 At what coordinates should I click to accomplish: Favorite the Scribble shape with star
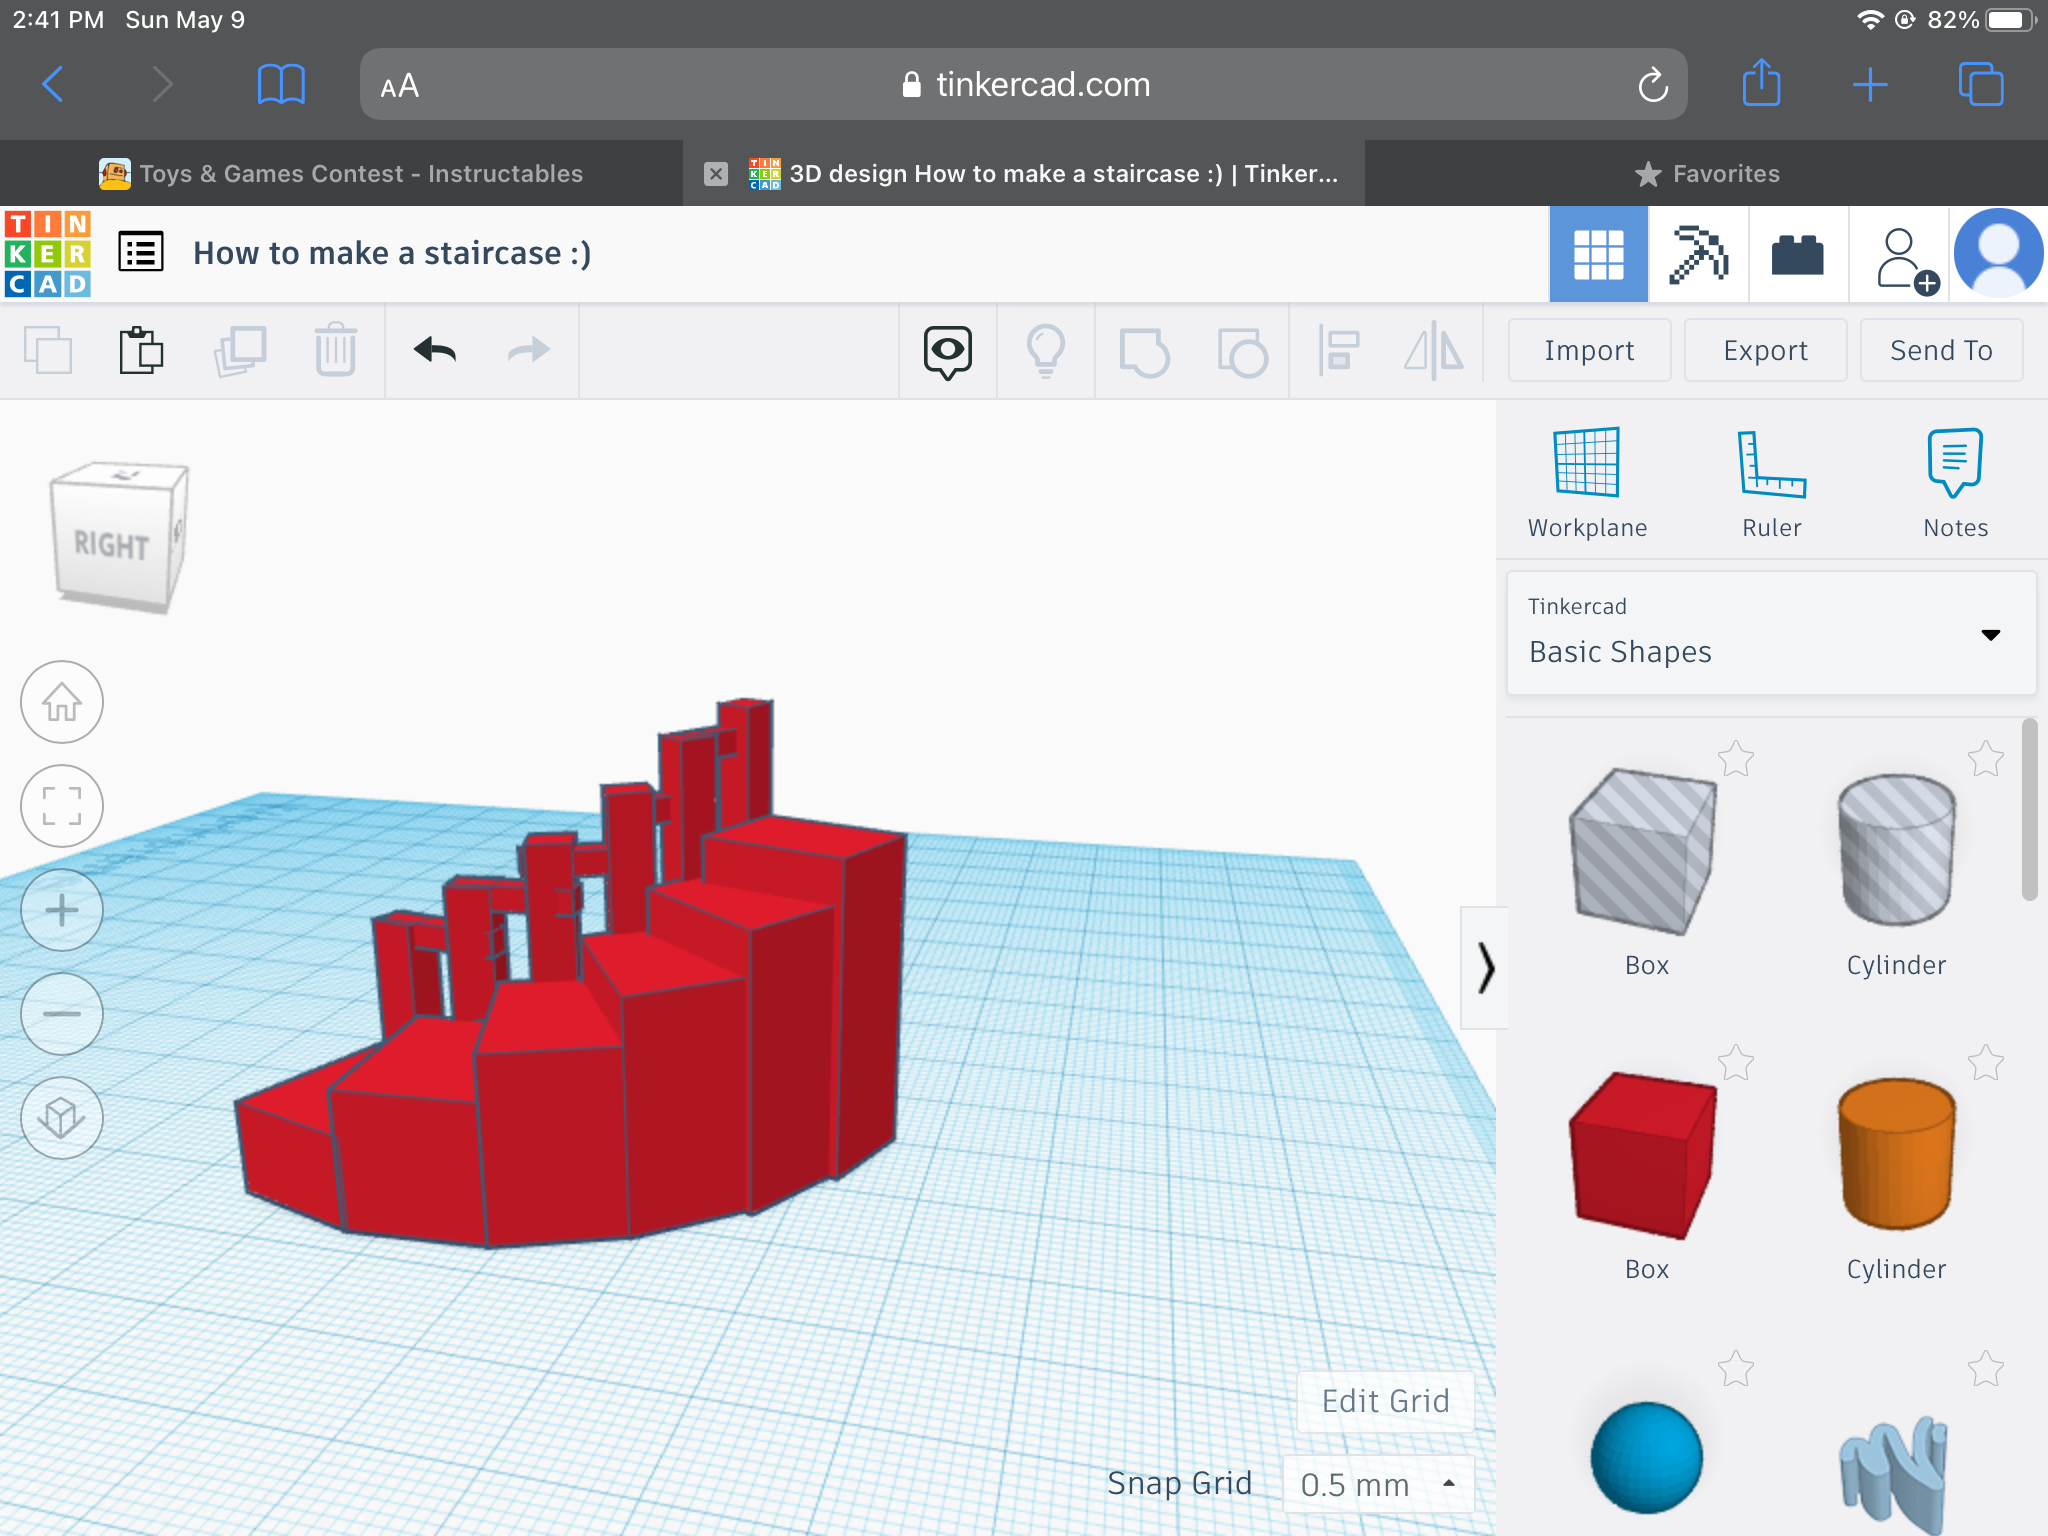click(x=1986, y=1369)
